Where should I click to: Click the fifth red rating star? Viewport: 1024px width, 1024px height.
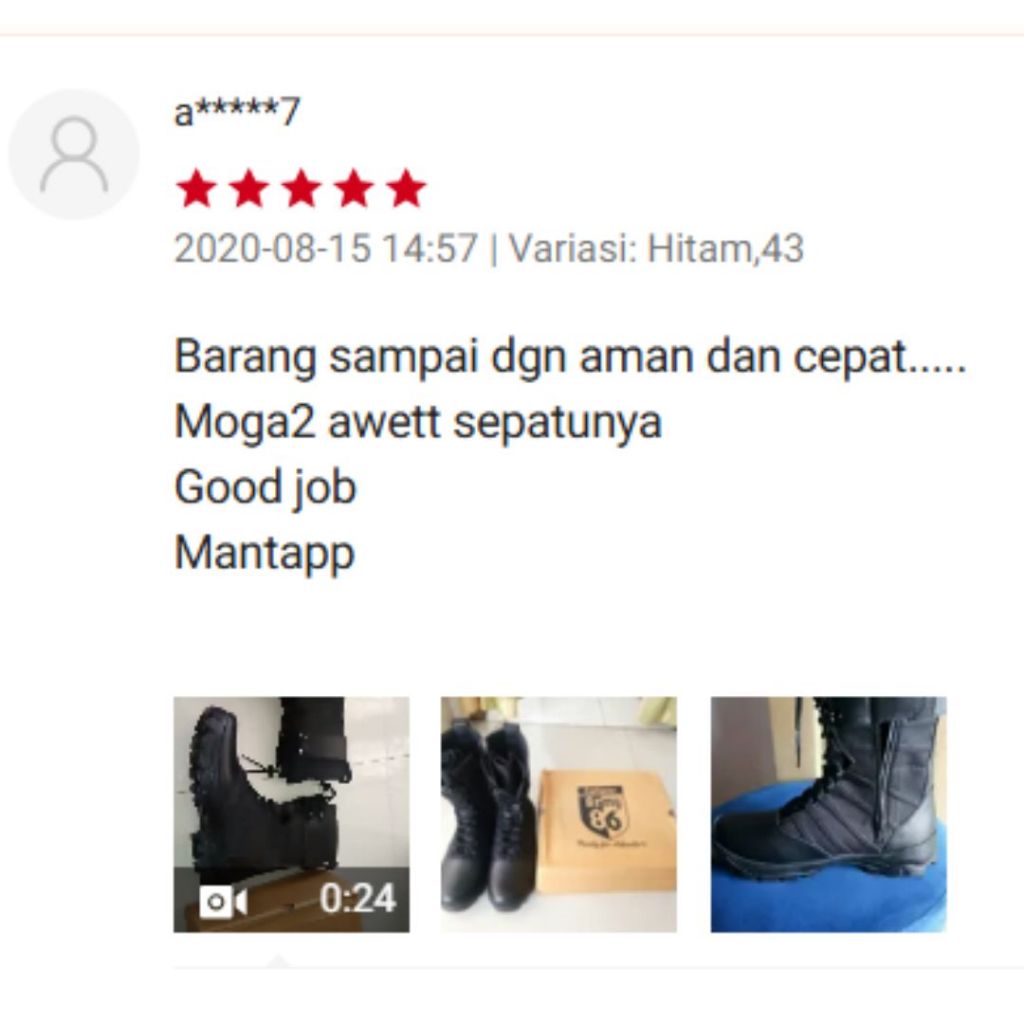tap(406, 189)
